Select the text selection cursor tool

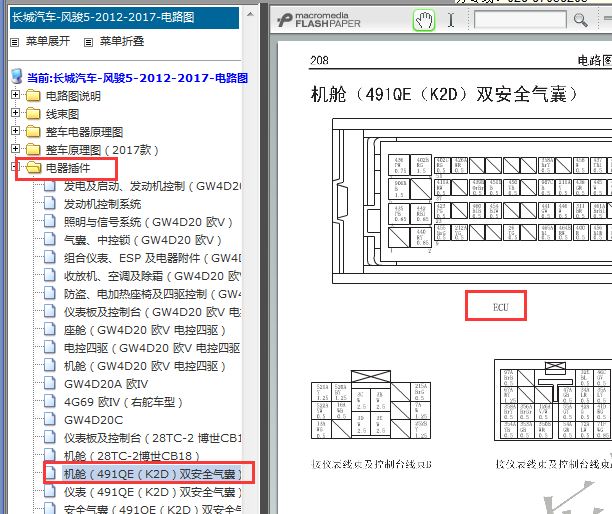[x=451, y=20]
